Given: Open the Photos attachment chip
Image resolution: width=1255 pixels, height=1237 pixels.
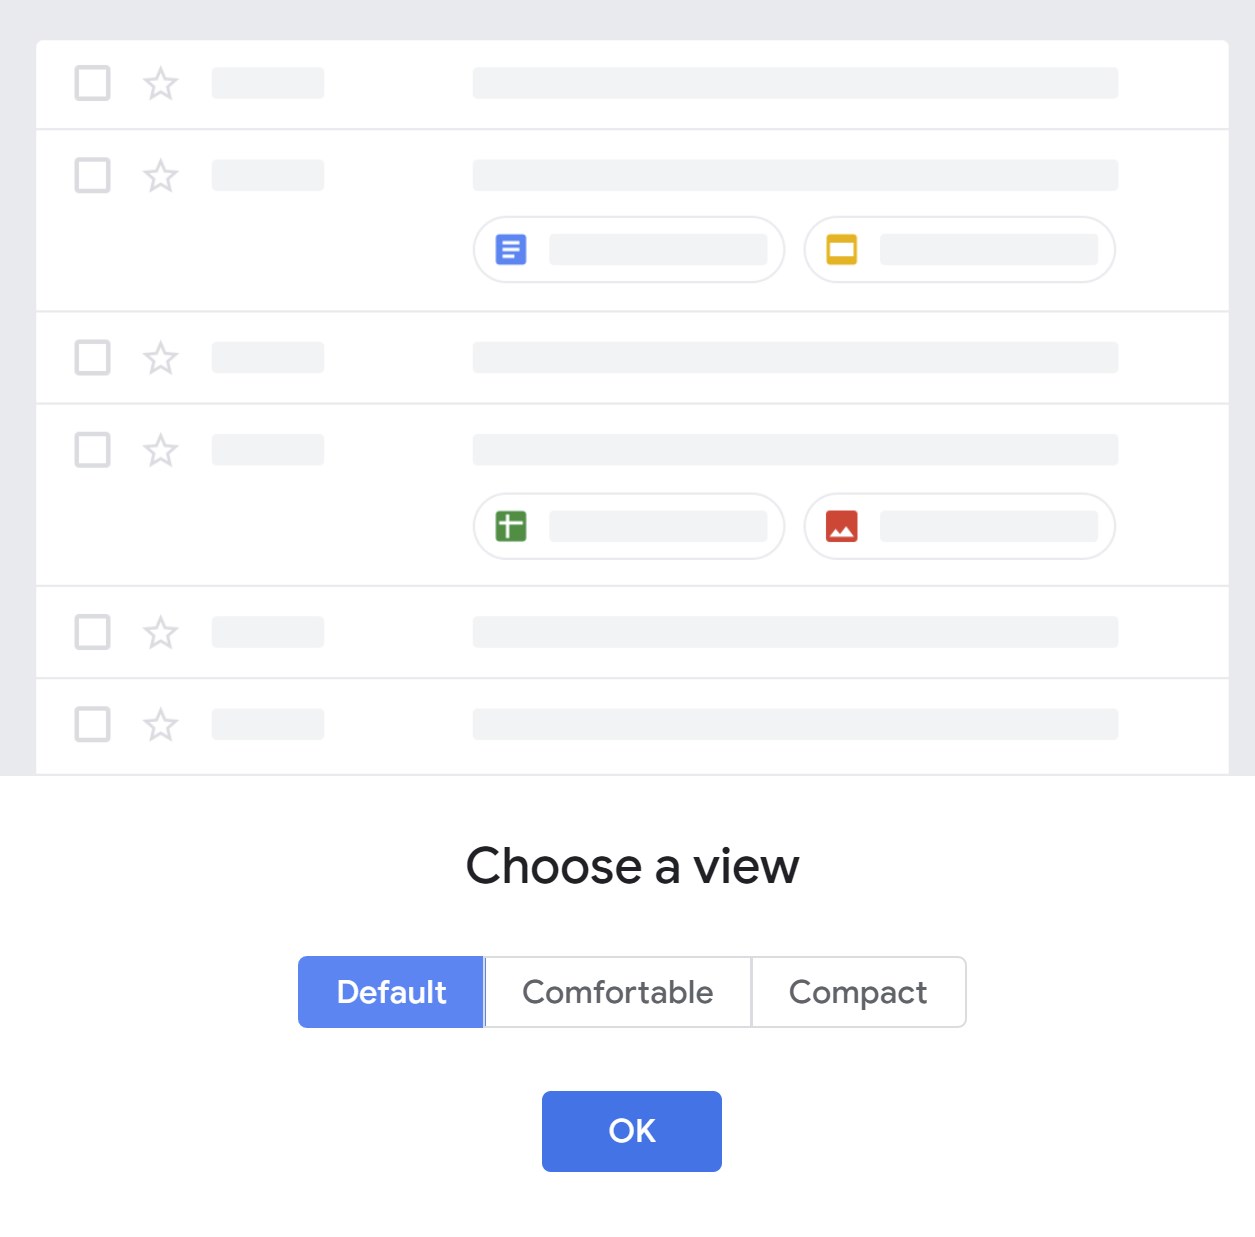Looking at the screenshot, I should pyautogui.click(x=959, y=526).
